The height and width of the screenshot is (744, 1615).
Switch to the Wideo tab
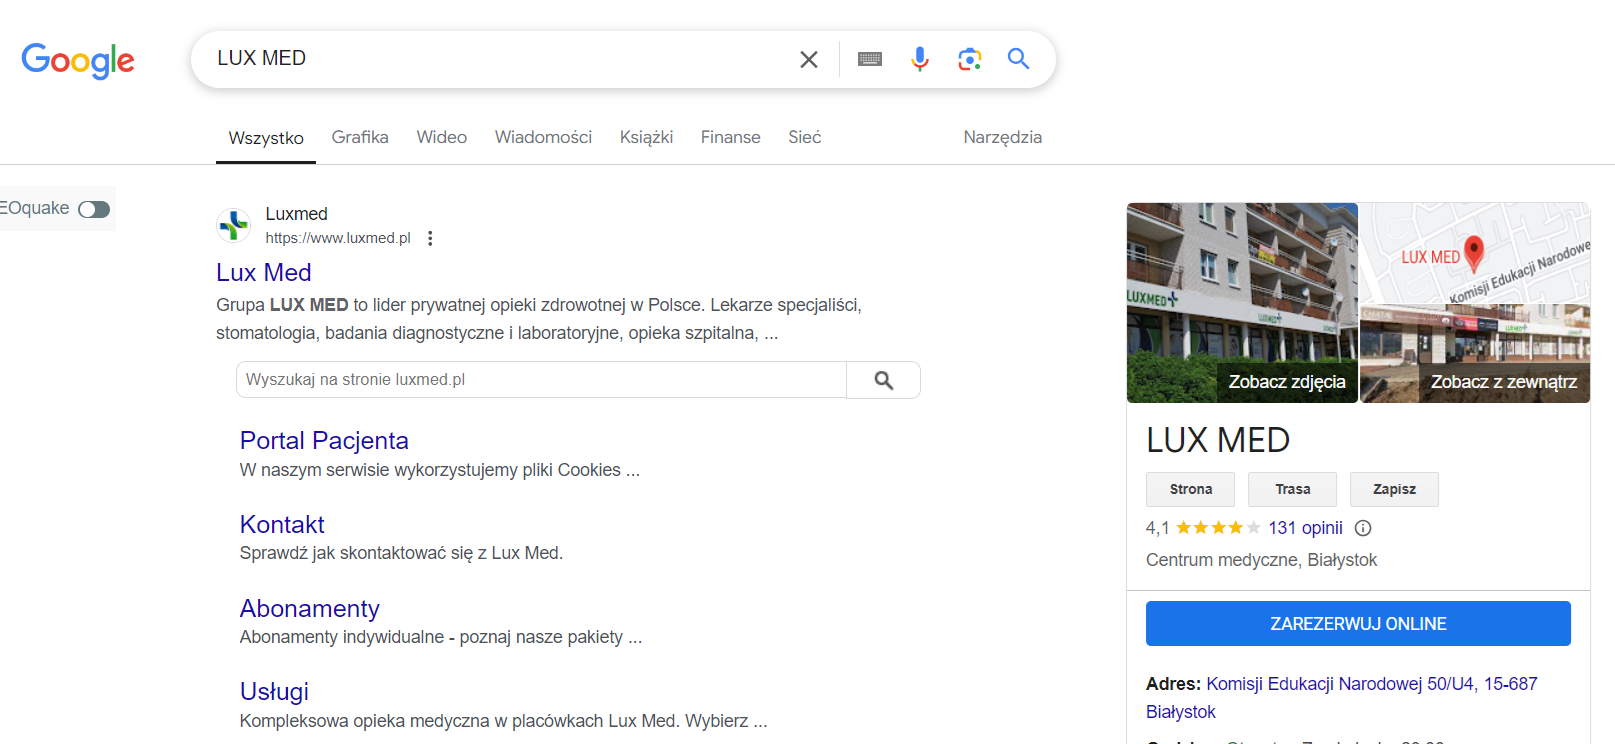pyautogui.click(x=442, y=137)
